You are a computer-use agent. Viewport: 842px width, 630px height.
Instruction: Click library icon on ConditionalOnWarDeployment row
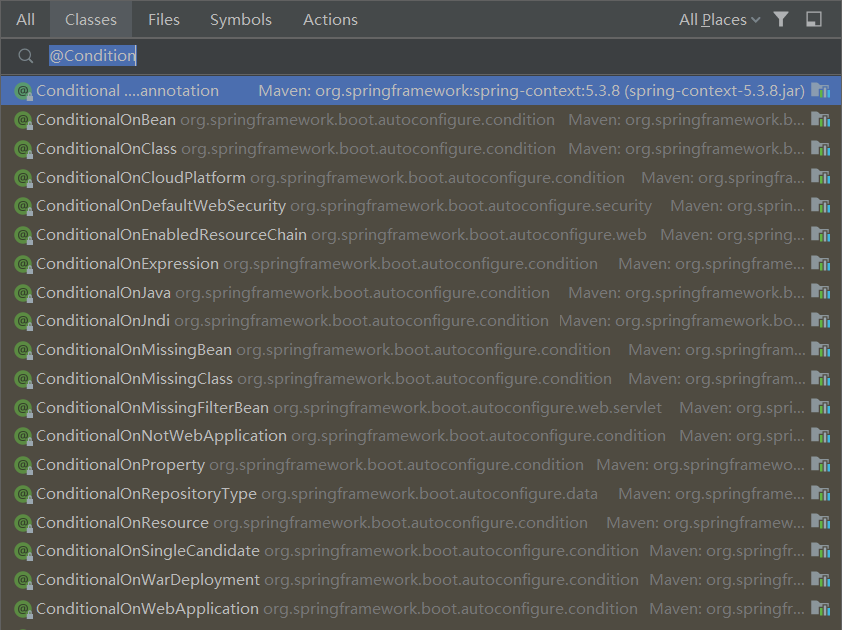pyautogui.click(x=821, y=579)
